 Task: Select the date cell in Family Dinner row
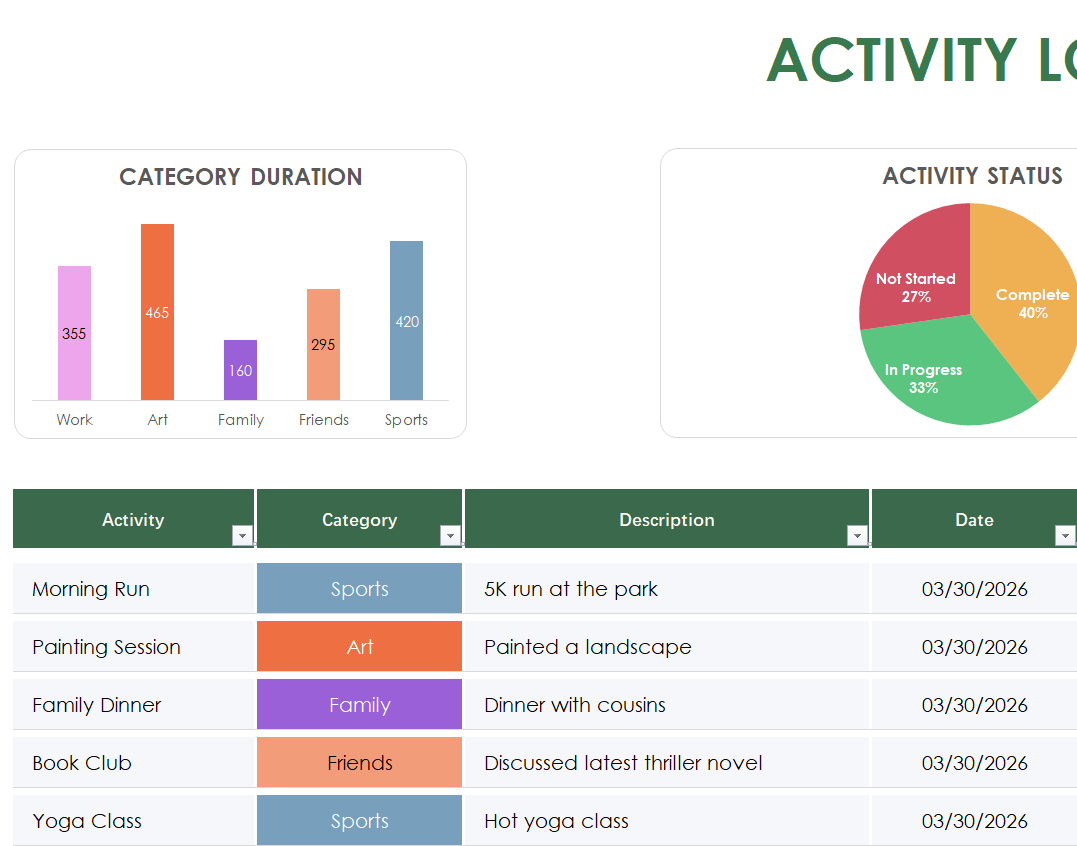click(974, 705)
